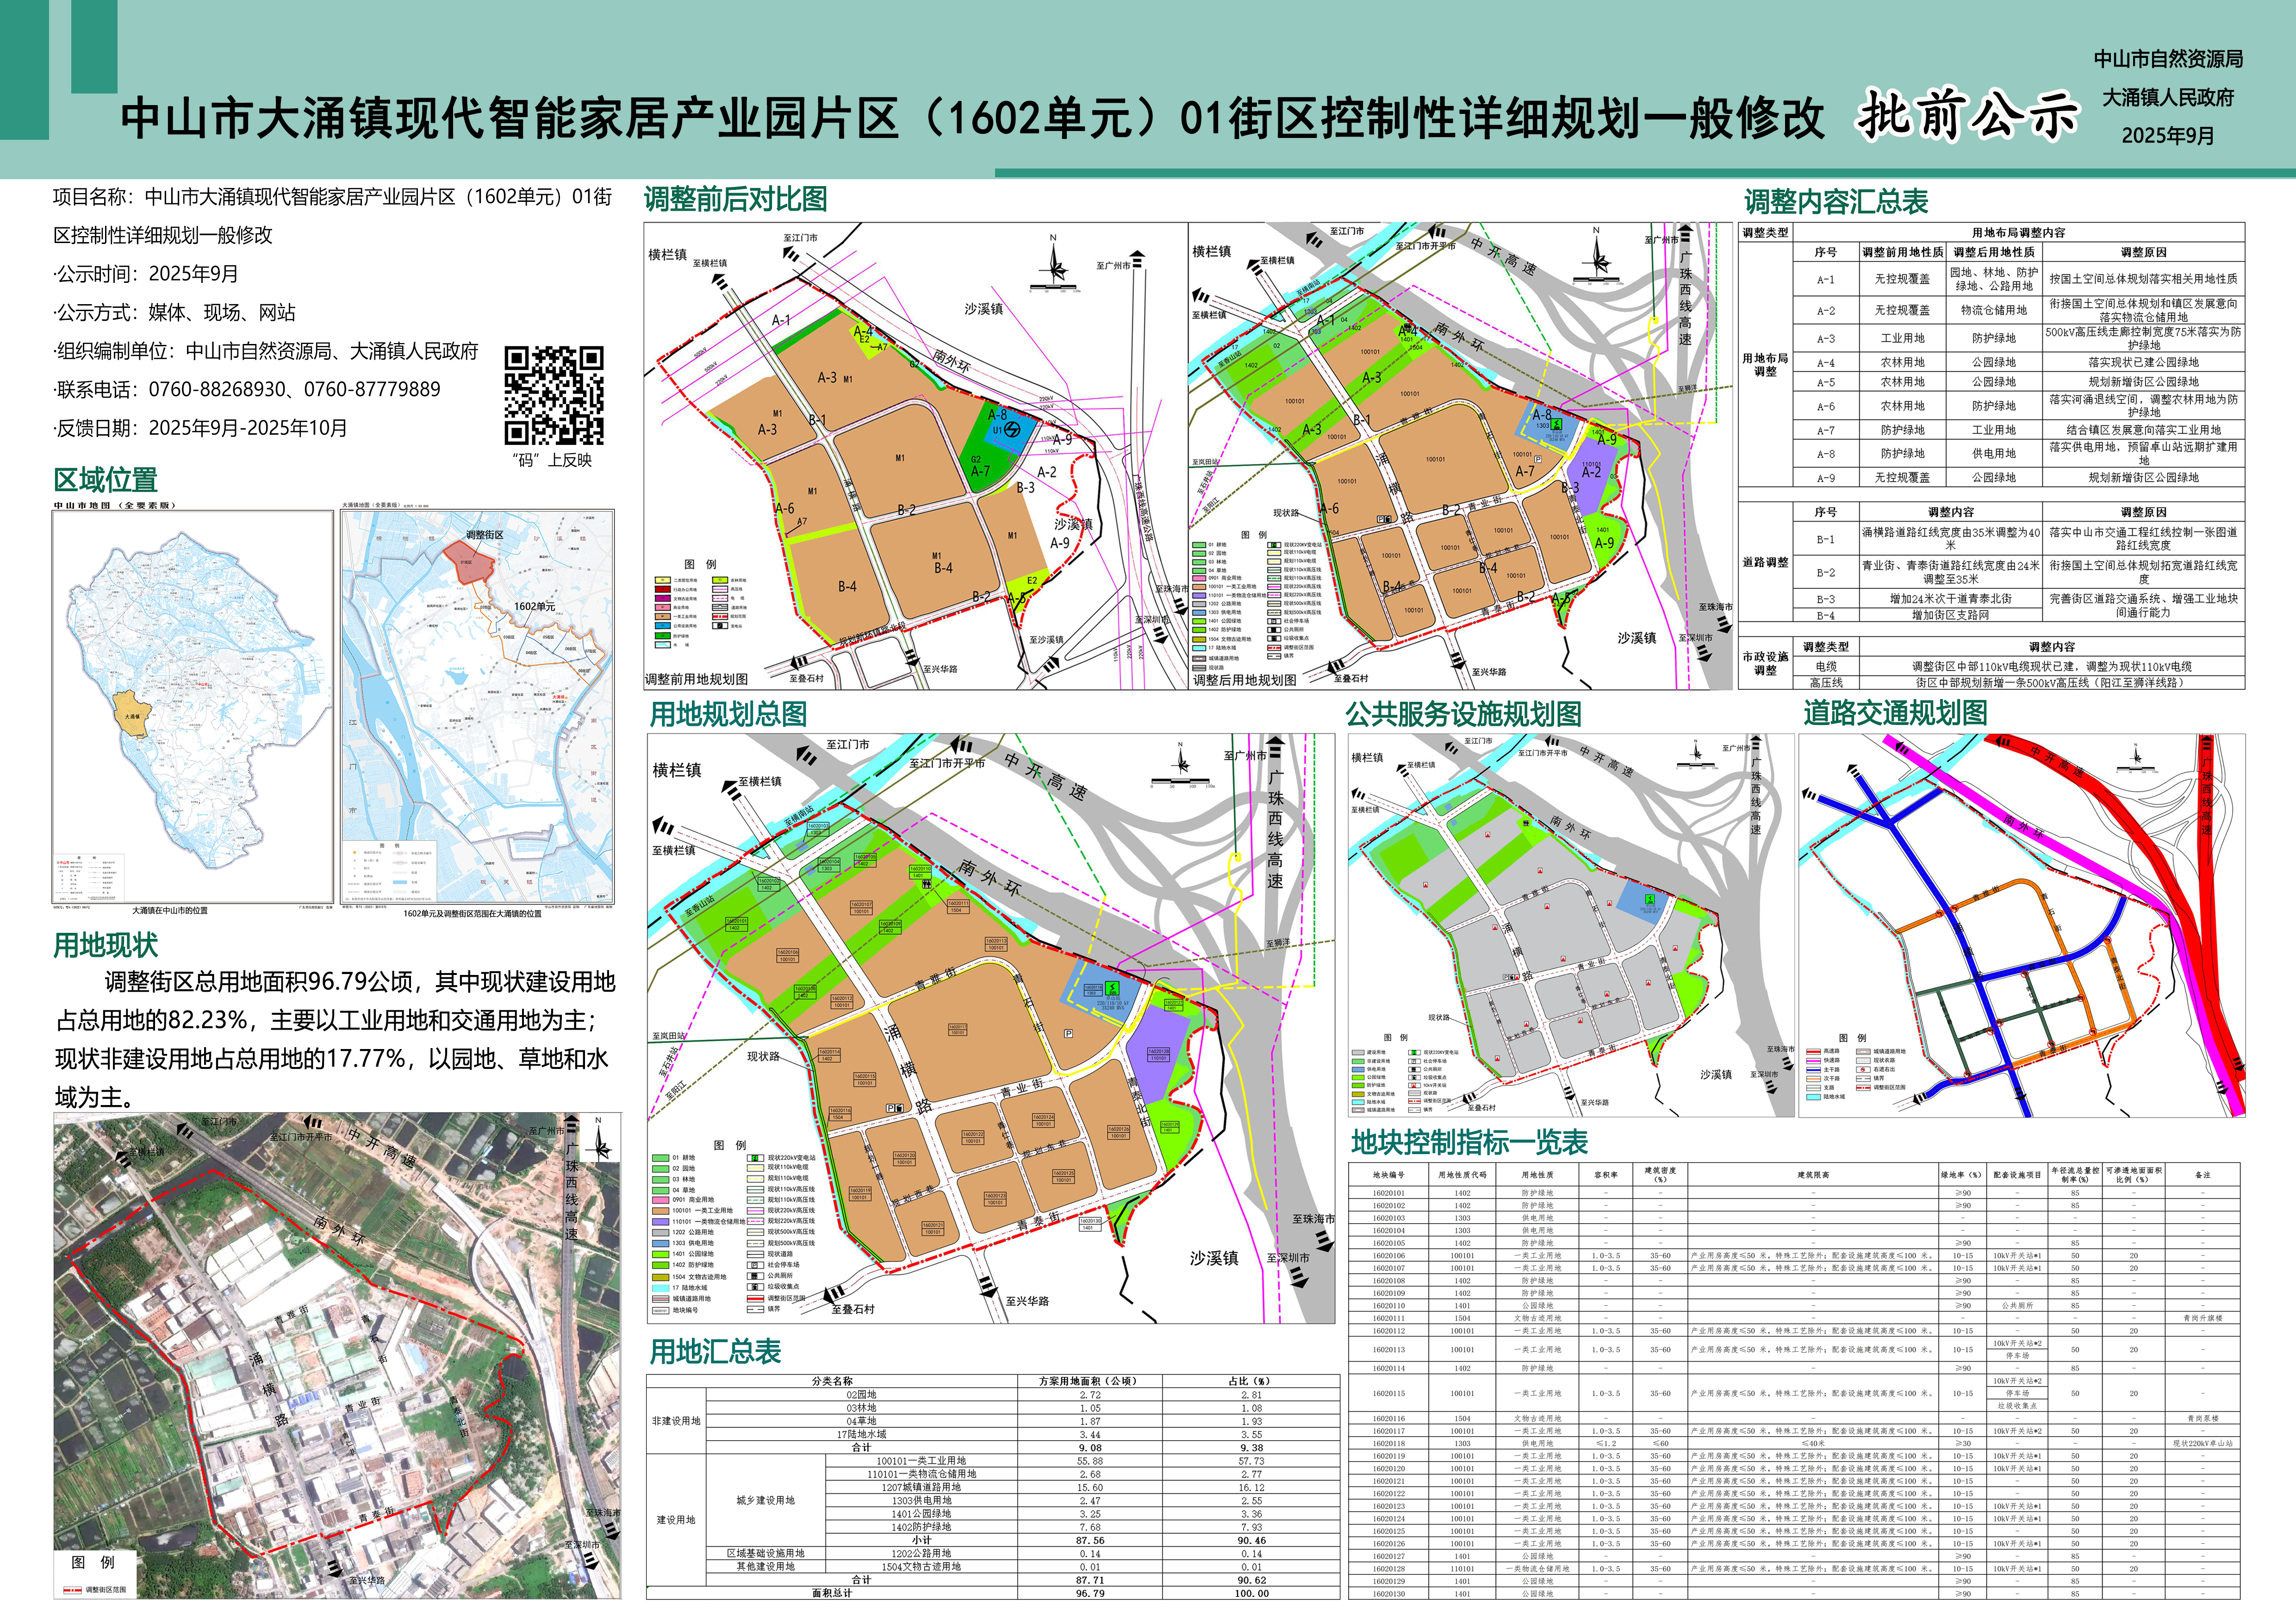This screenshot has width=2296, height=1624.
Task: Click the 社会停车场 legend symbol in 用地规划总图
Action: click(754, 1265)
